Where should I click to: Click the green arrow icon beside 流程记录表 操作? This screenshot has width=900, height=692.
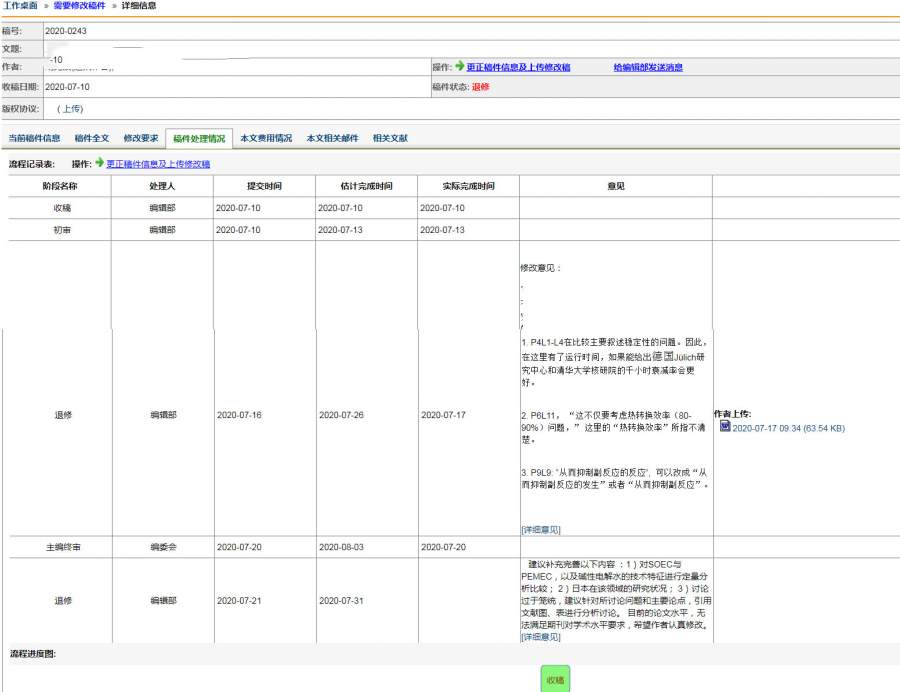click(x=100, y=163)
